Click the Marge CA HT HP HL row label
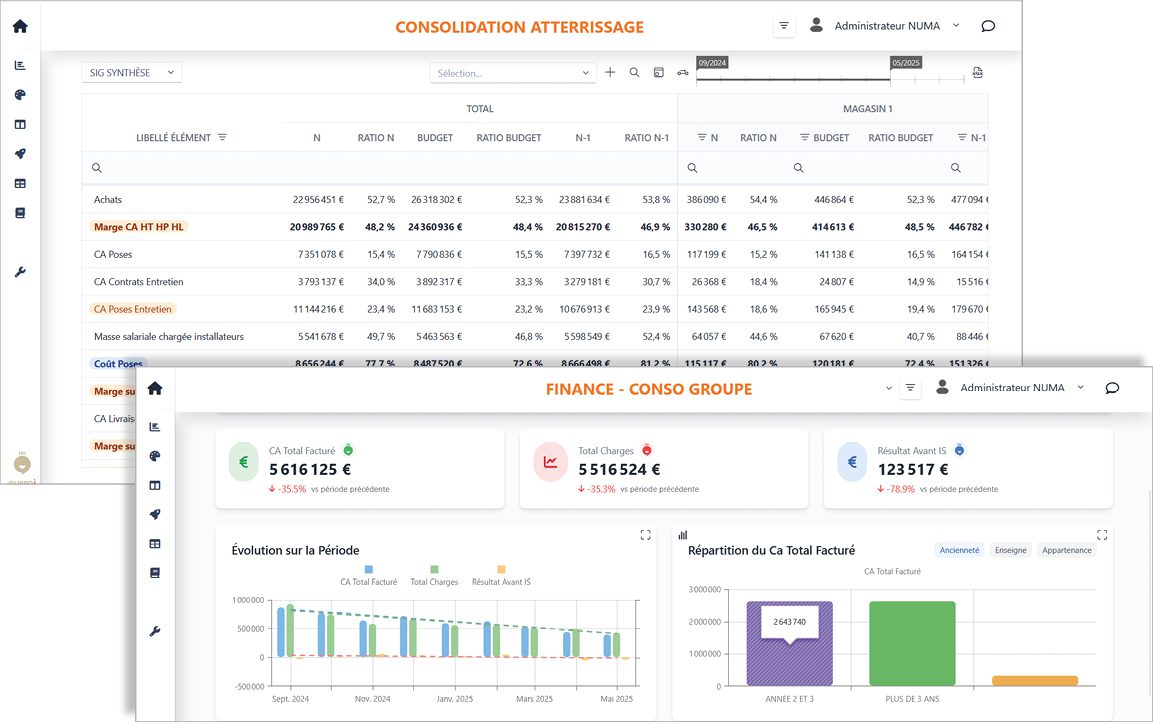Image resolution: width=1153 pixels, height=722 pixels. click(139, 227)
